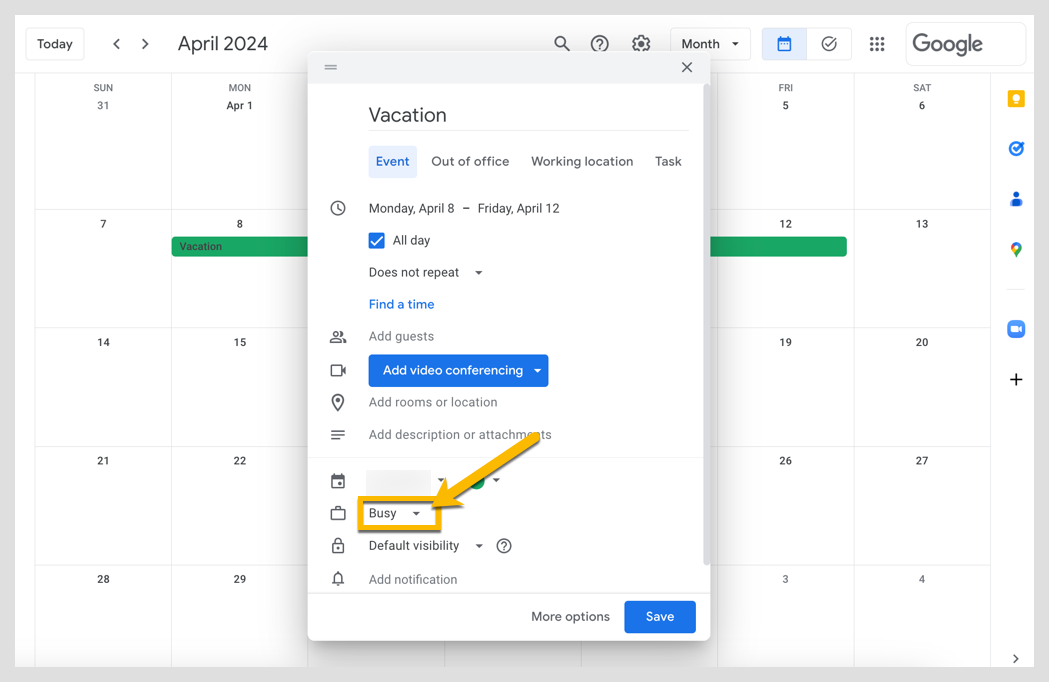The image size is (1049, 682).
Task: Open the Does not repeat dropdown
Action: tap(425, 273)
